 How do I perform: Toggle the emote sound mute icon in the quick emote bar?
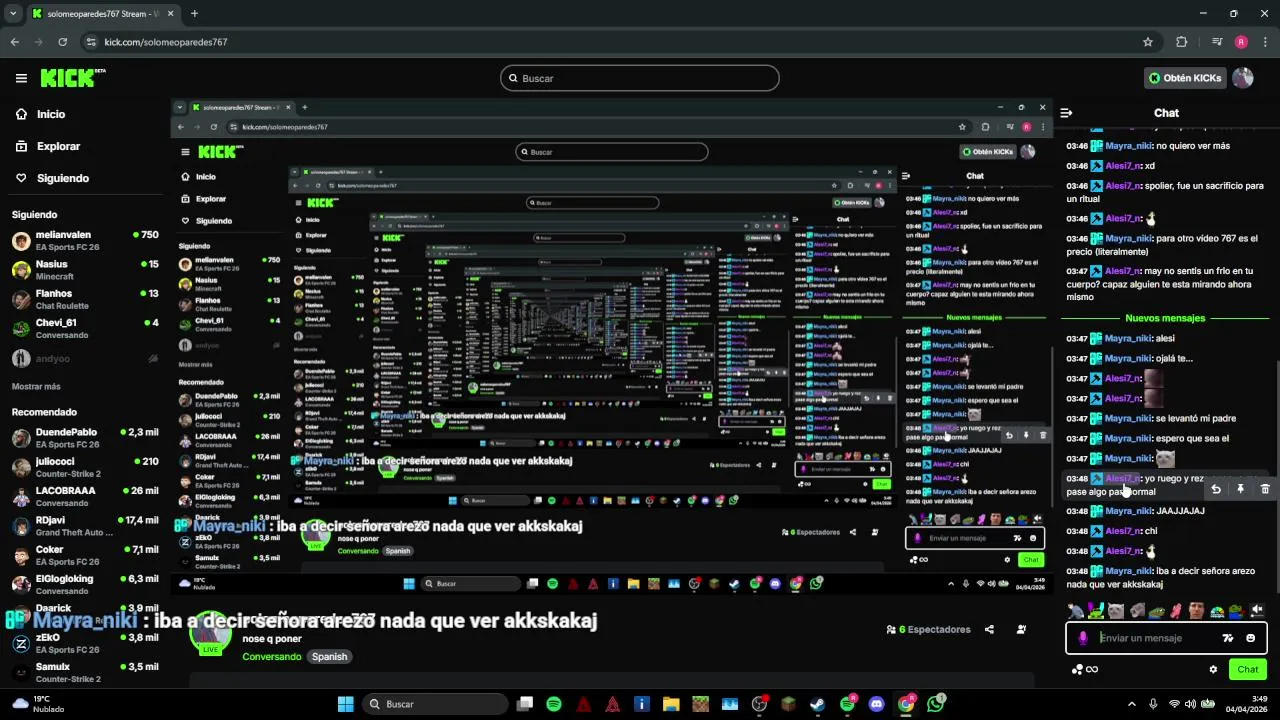click(1257, 610)
